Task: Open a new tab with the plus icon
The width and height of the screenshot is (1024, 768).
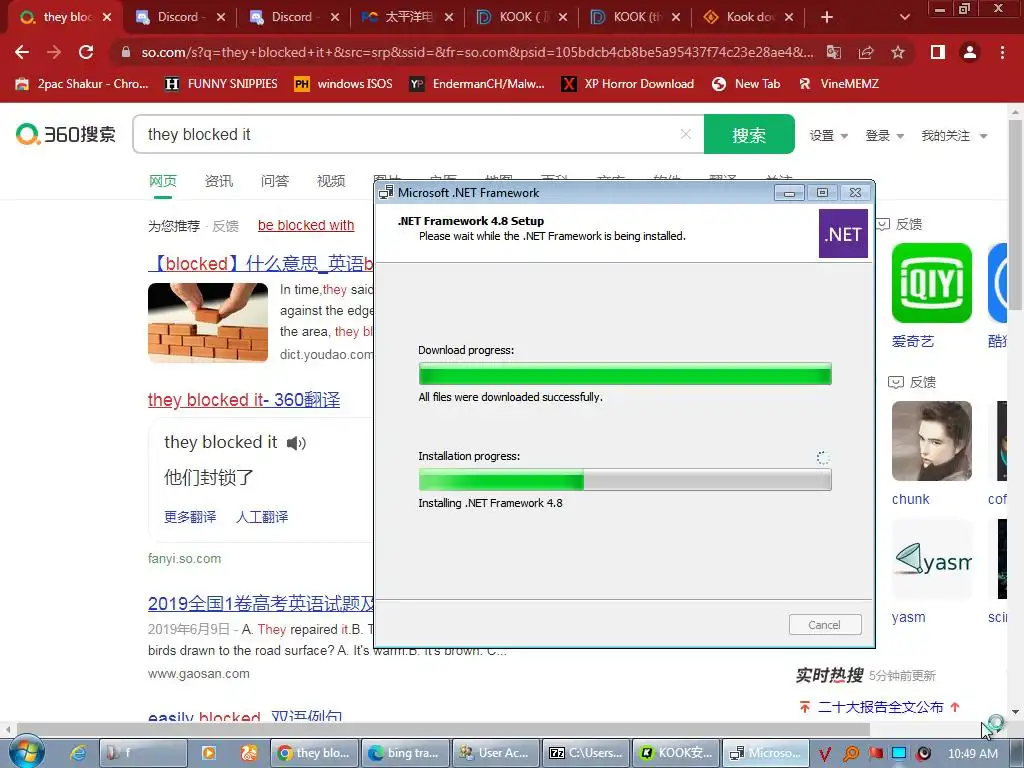Action: coord(827,17)
